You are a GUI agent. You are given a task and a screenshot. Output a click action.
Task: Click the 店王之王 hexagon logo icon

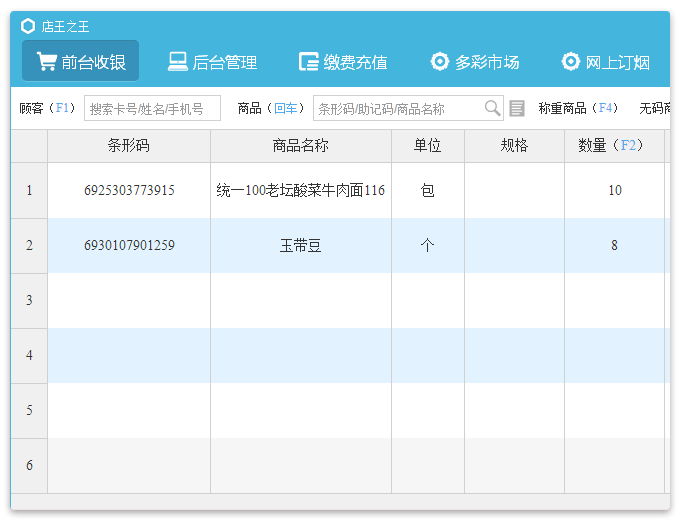tap(28, 26)
